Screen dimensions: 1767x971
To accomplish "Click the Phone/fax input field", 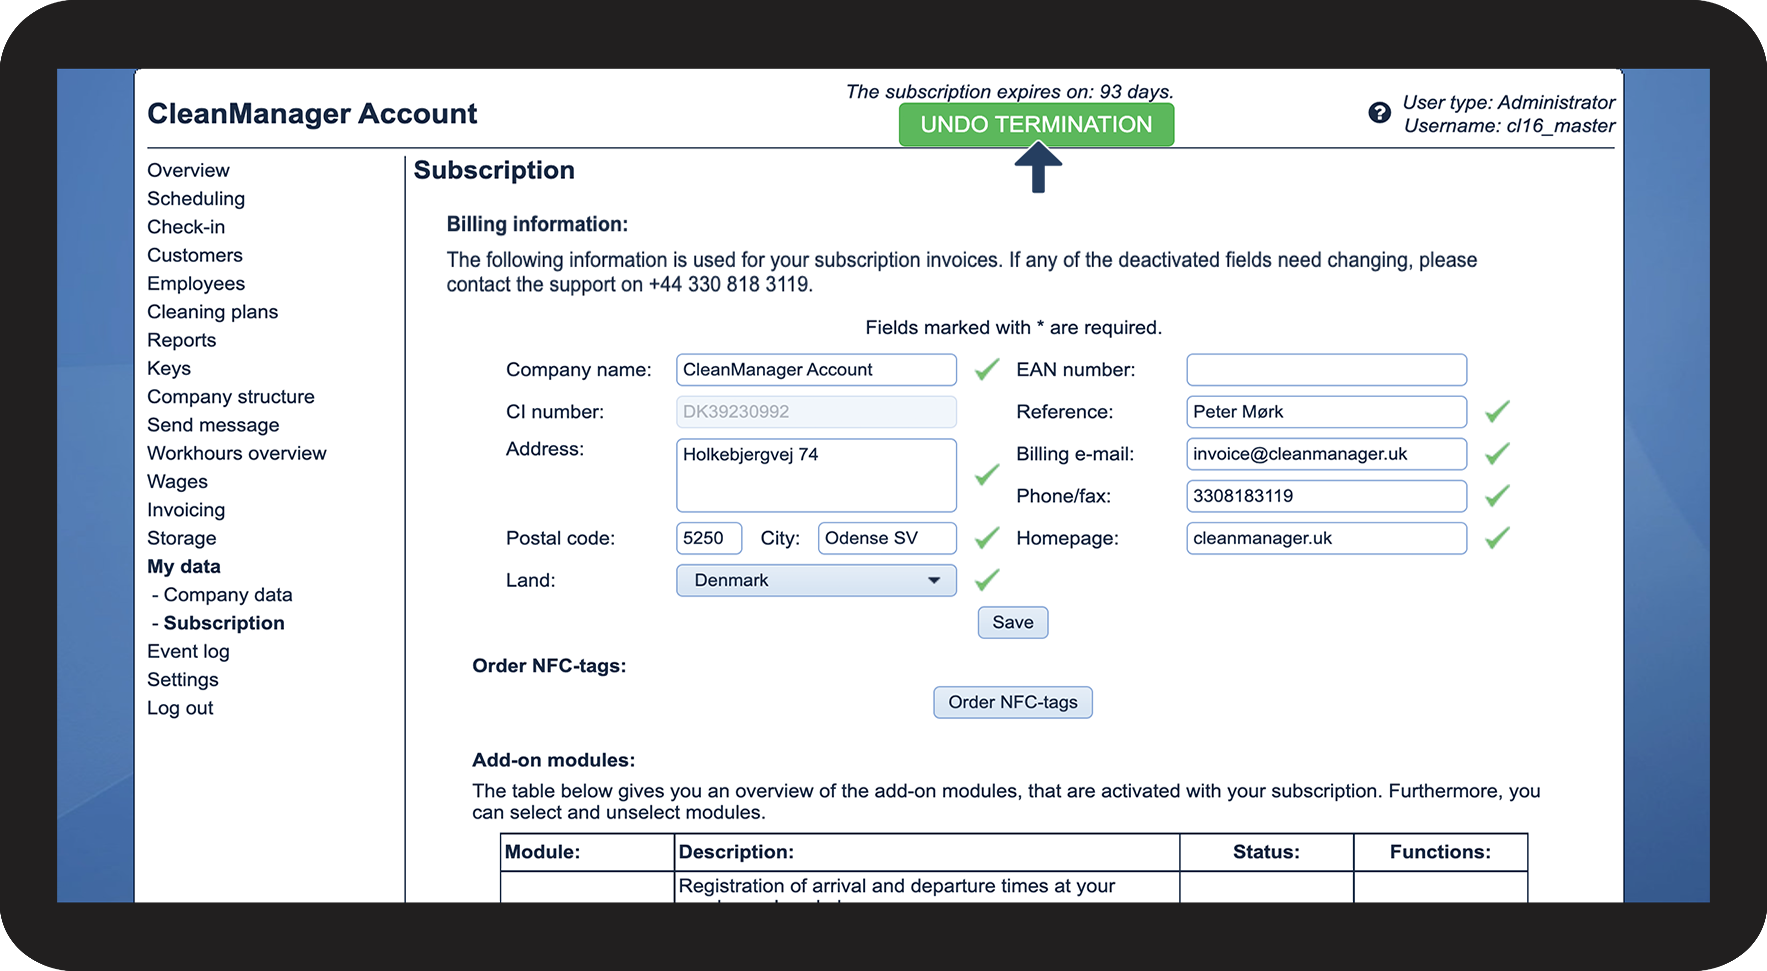I will pyautogui.click(x=1326, y=496).
